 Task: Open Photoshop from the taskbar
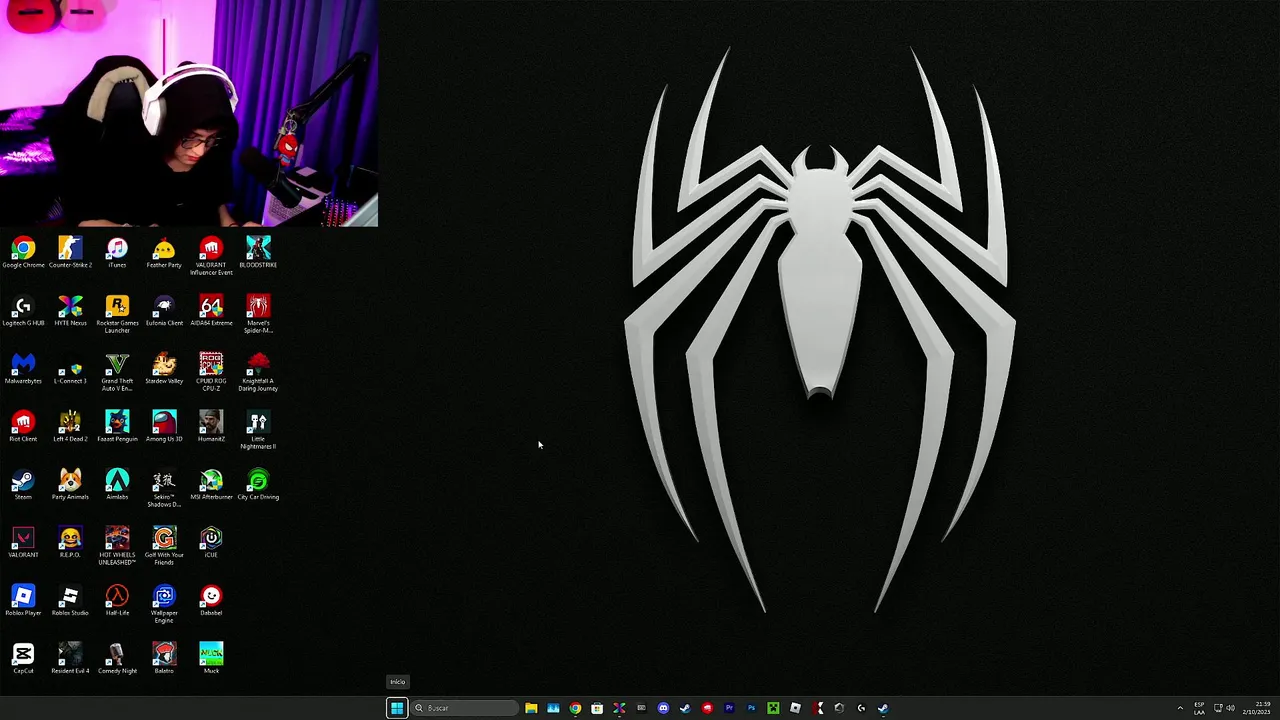tap(751, 708)
